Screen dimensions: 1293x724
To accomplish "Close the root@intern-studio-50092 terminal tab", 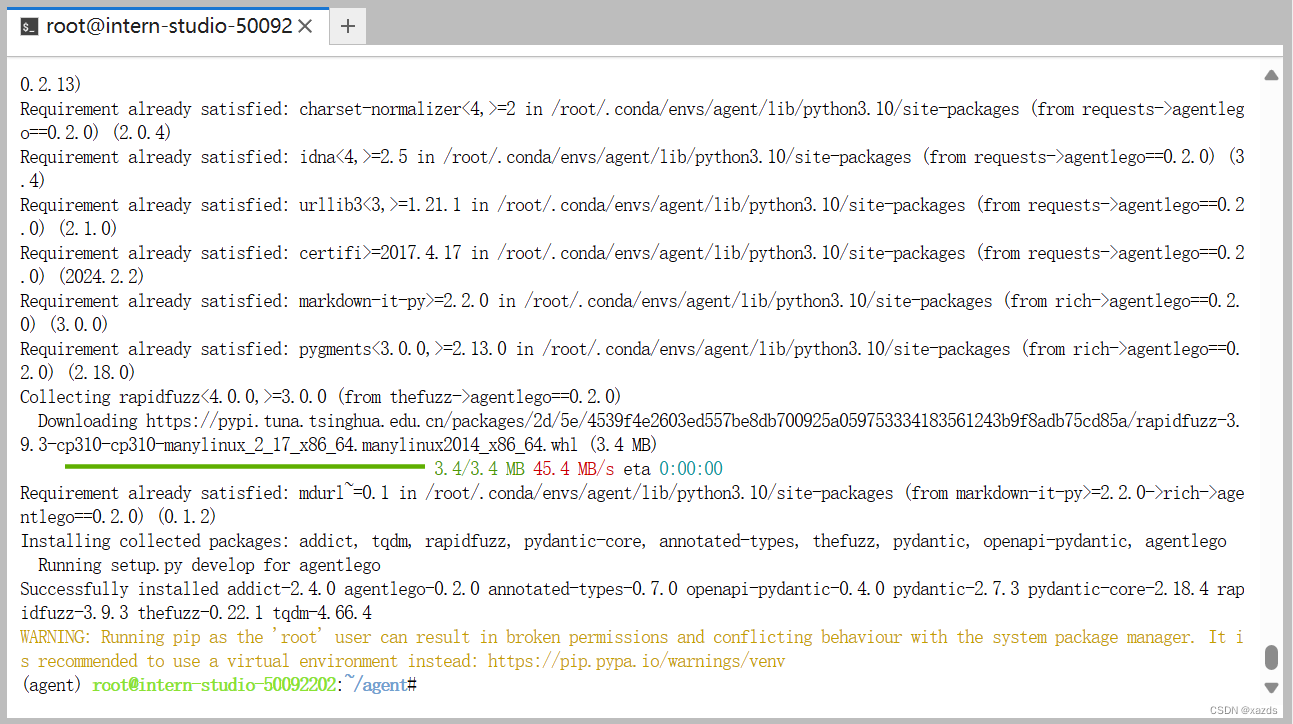I will [306, 27].
